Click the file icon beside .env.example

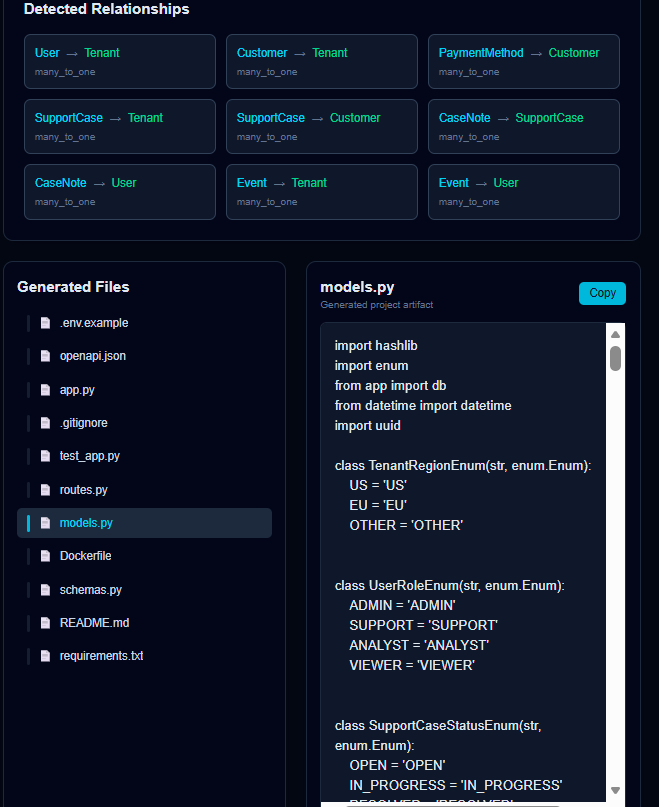(x=45, y=322)
